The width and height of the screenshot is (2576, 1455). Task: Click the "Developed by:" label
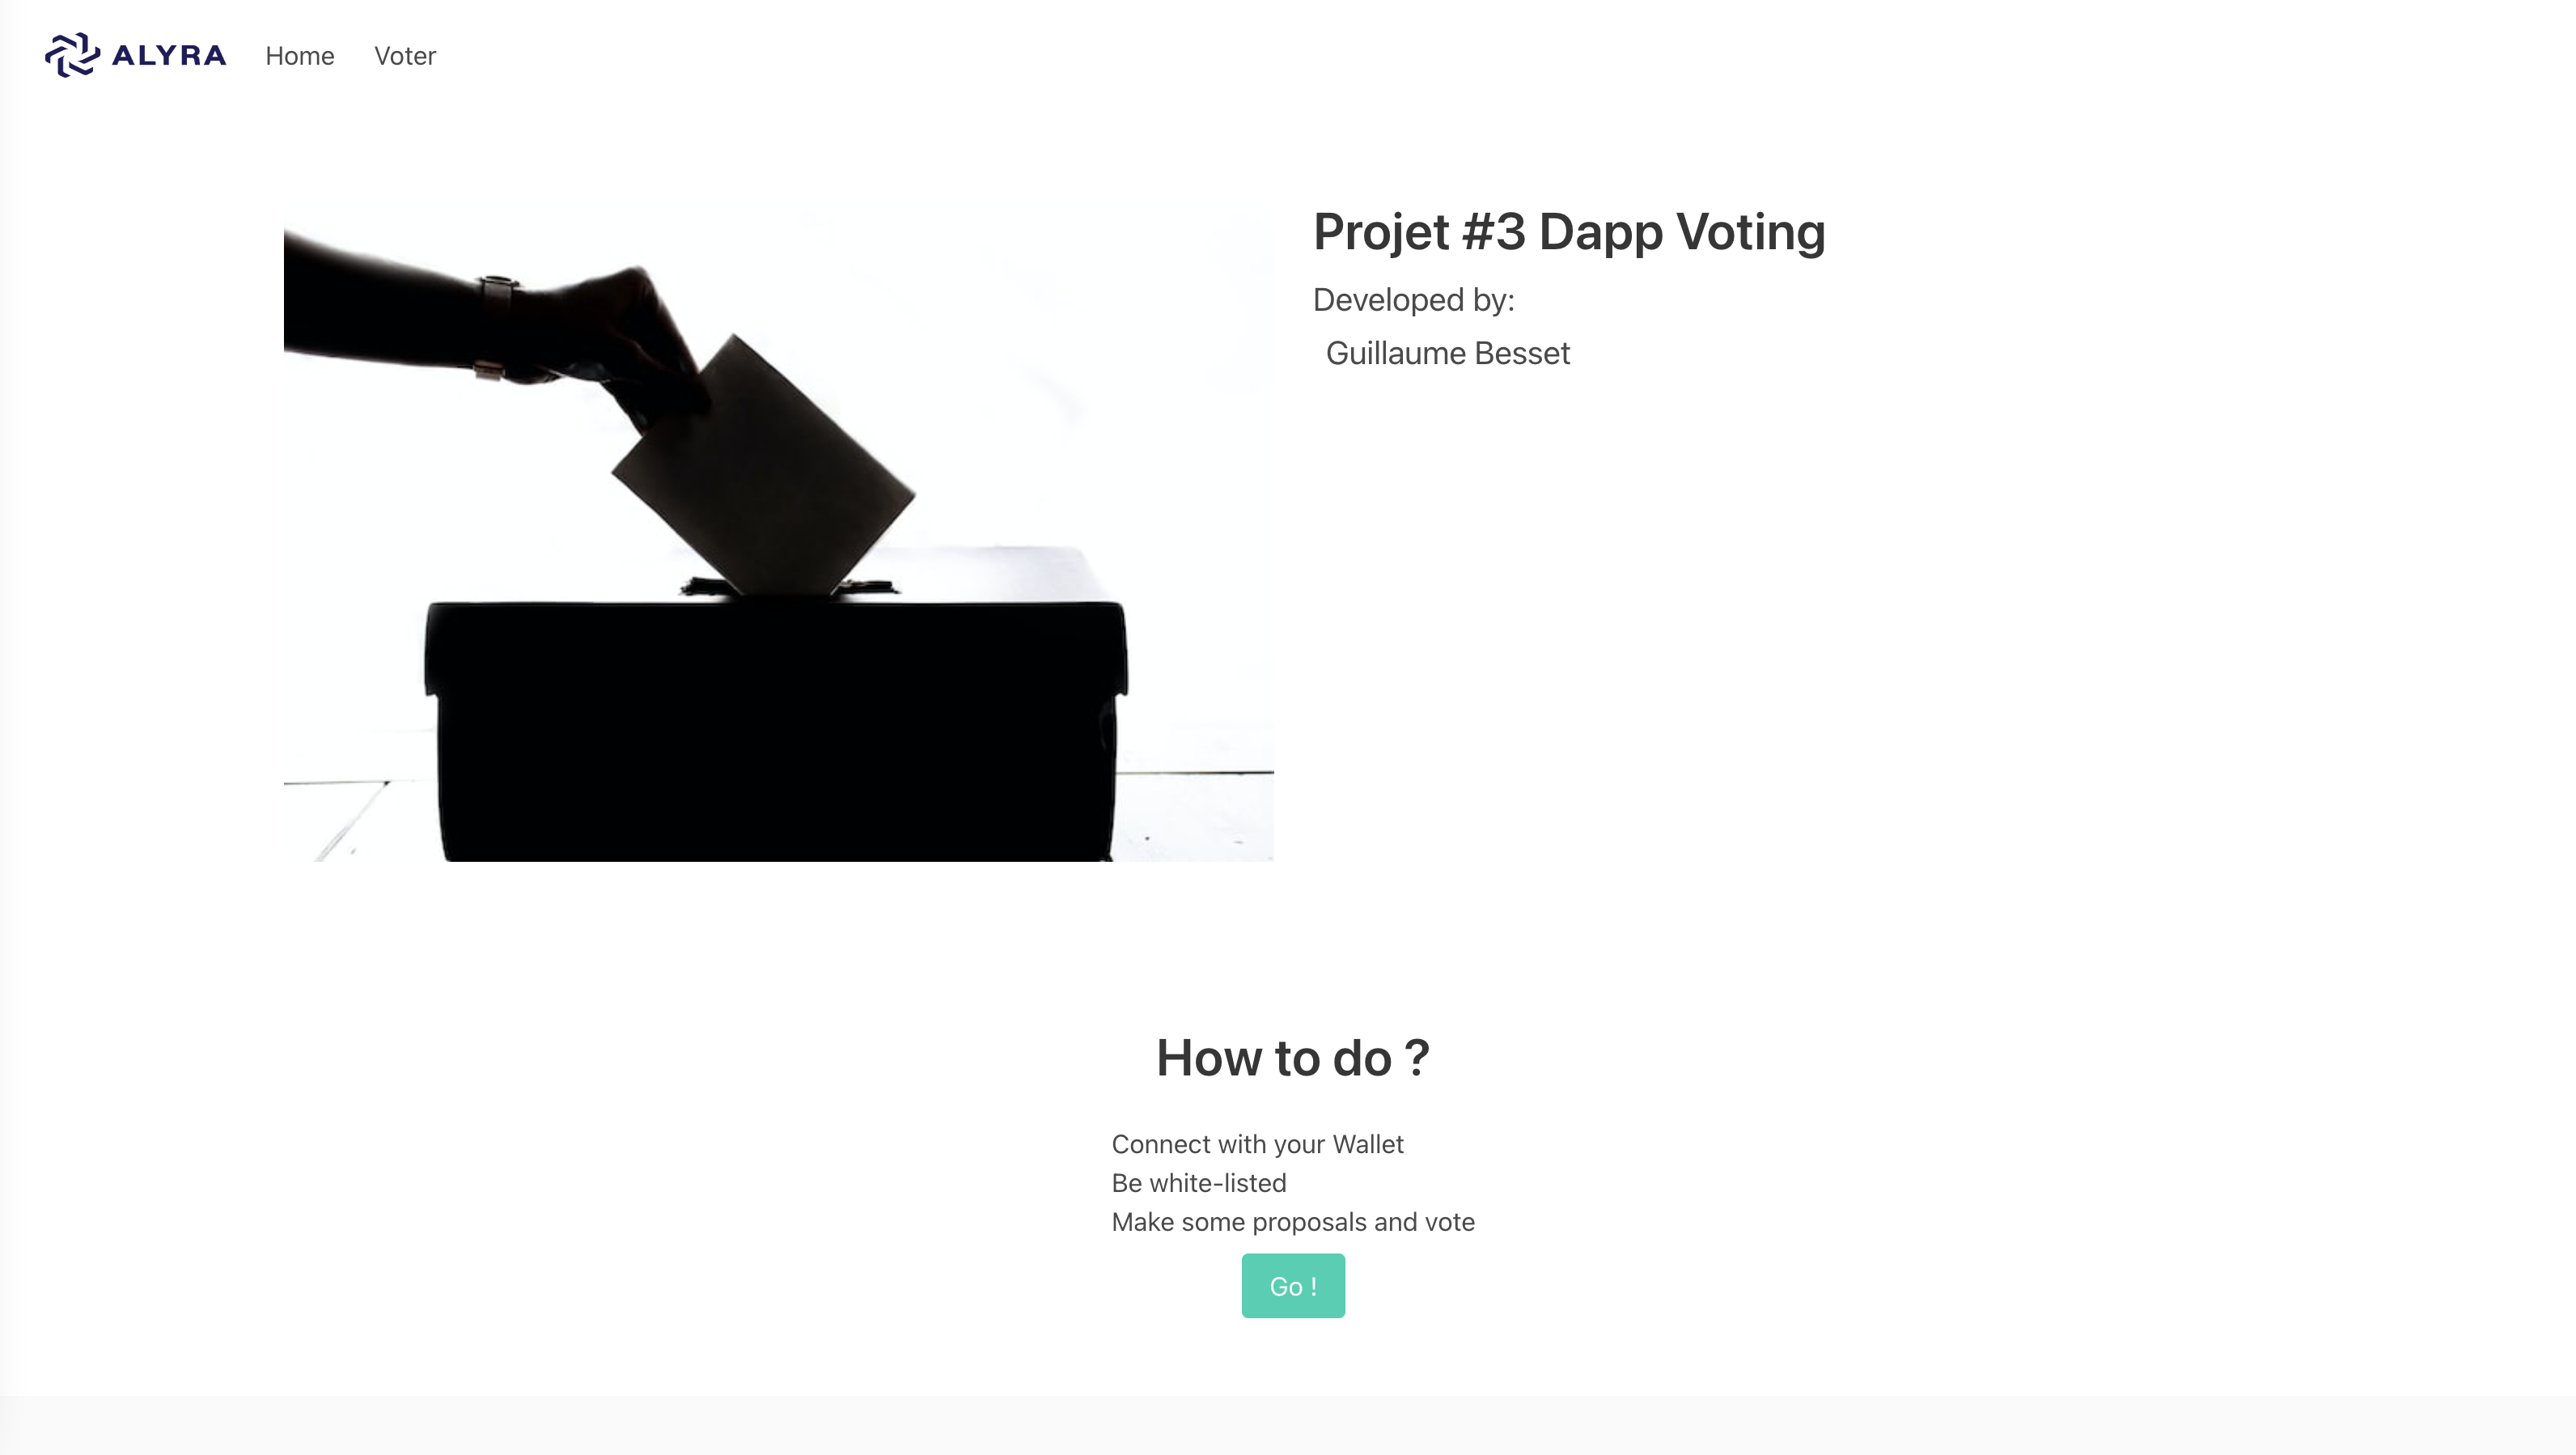click(1413, 300)
